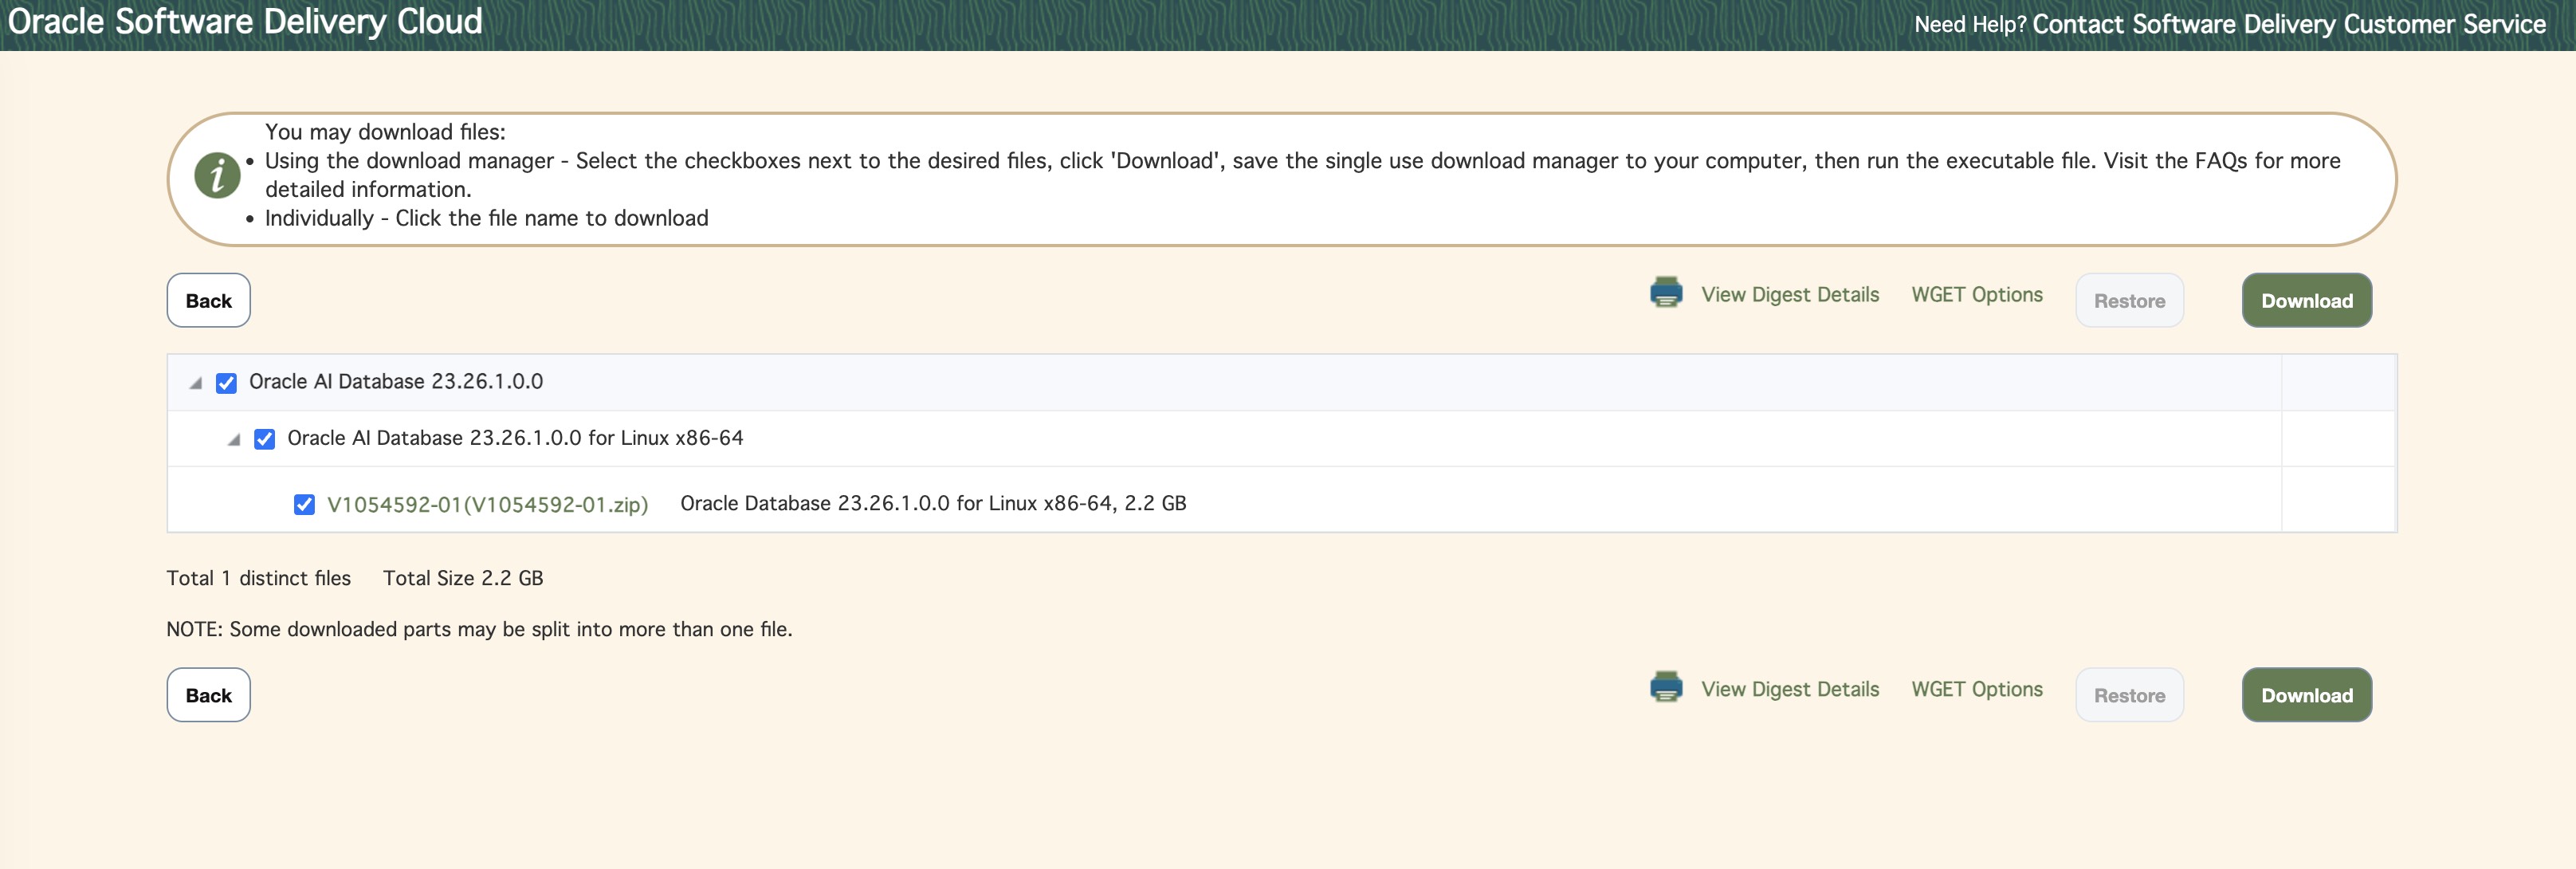
Task: Uncheck the V1054592-01 file checkbox
Action: 304,504
